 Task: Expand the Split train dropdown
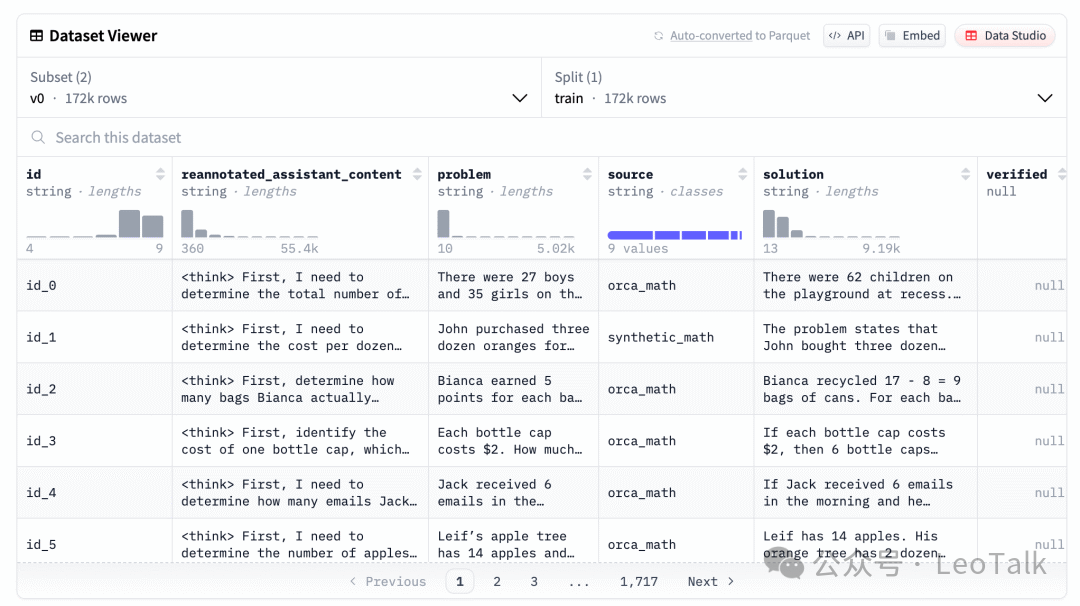click(x=804, y=87)
